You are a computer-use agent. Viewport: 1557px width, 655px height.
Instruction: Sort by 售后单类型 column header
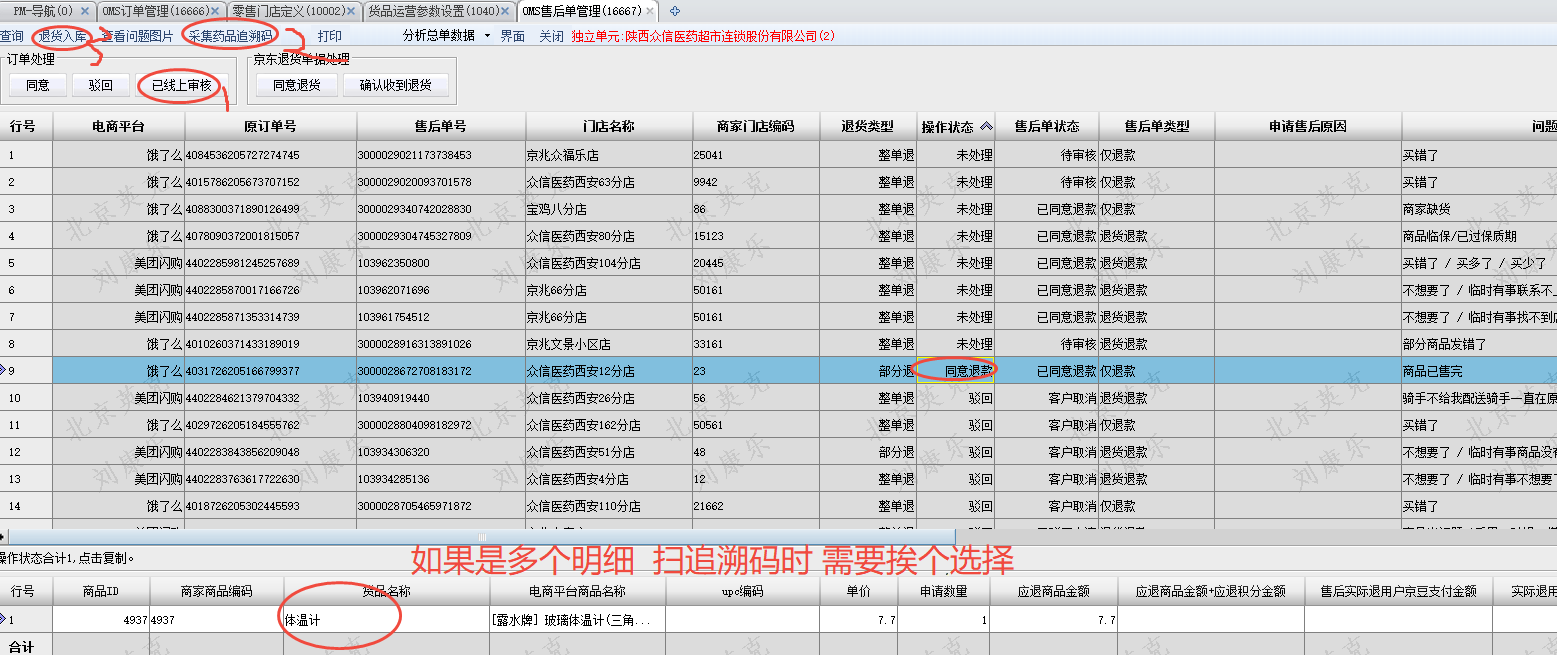(x=1157, y=127)
